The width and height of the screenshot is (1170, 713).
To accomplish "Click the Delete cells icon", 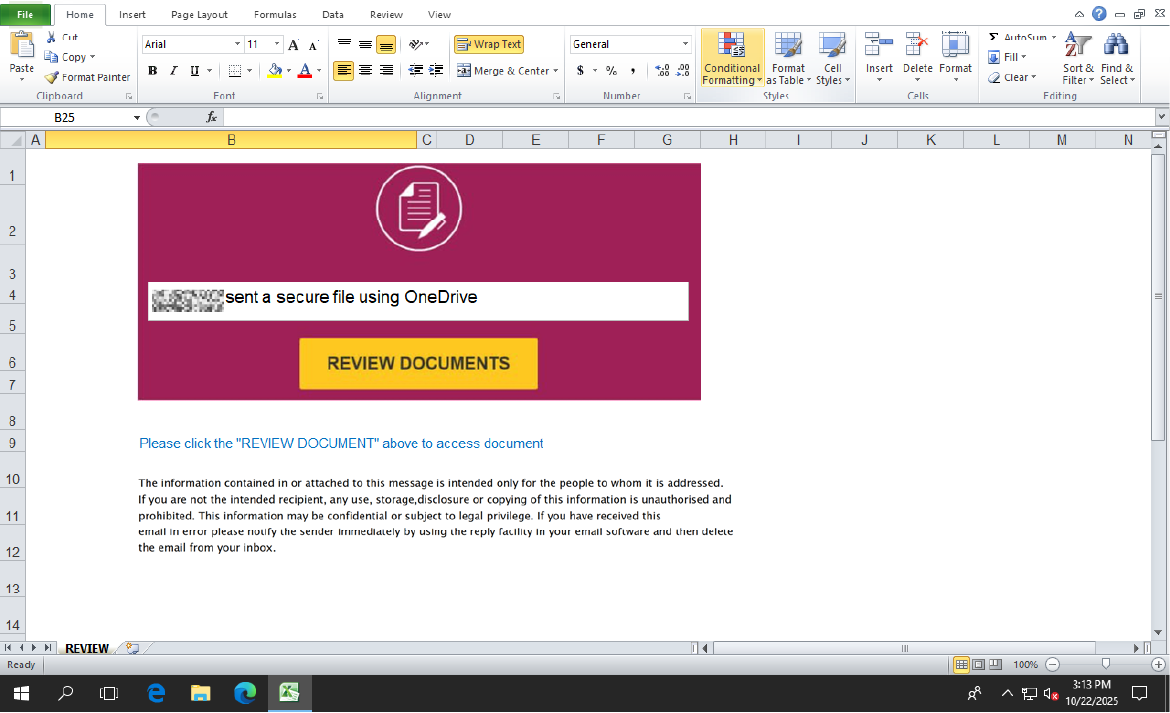I will (x=917, y=45).
